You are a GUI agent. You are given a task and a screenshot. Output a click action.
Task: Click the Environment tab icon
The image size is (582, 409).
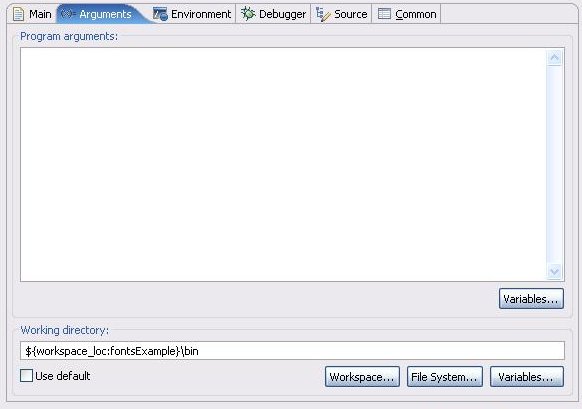point(160,14)
